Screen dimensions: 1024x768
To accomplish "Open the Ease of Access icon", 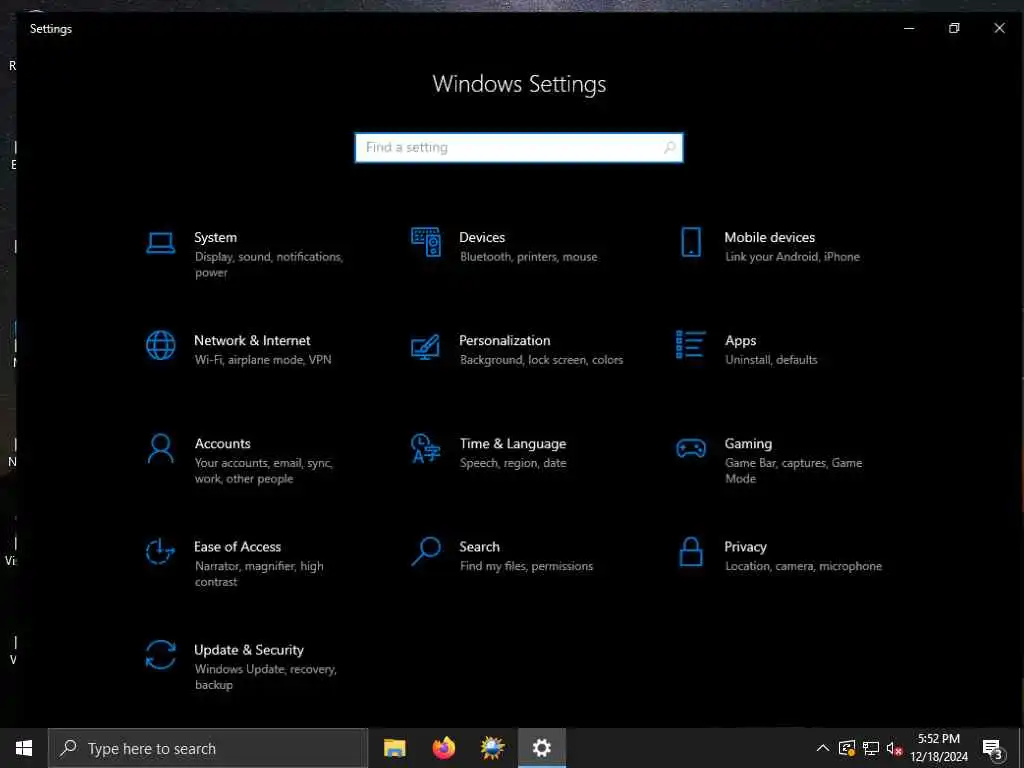I will click(x=160, y=552).
